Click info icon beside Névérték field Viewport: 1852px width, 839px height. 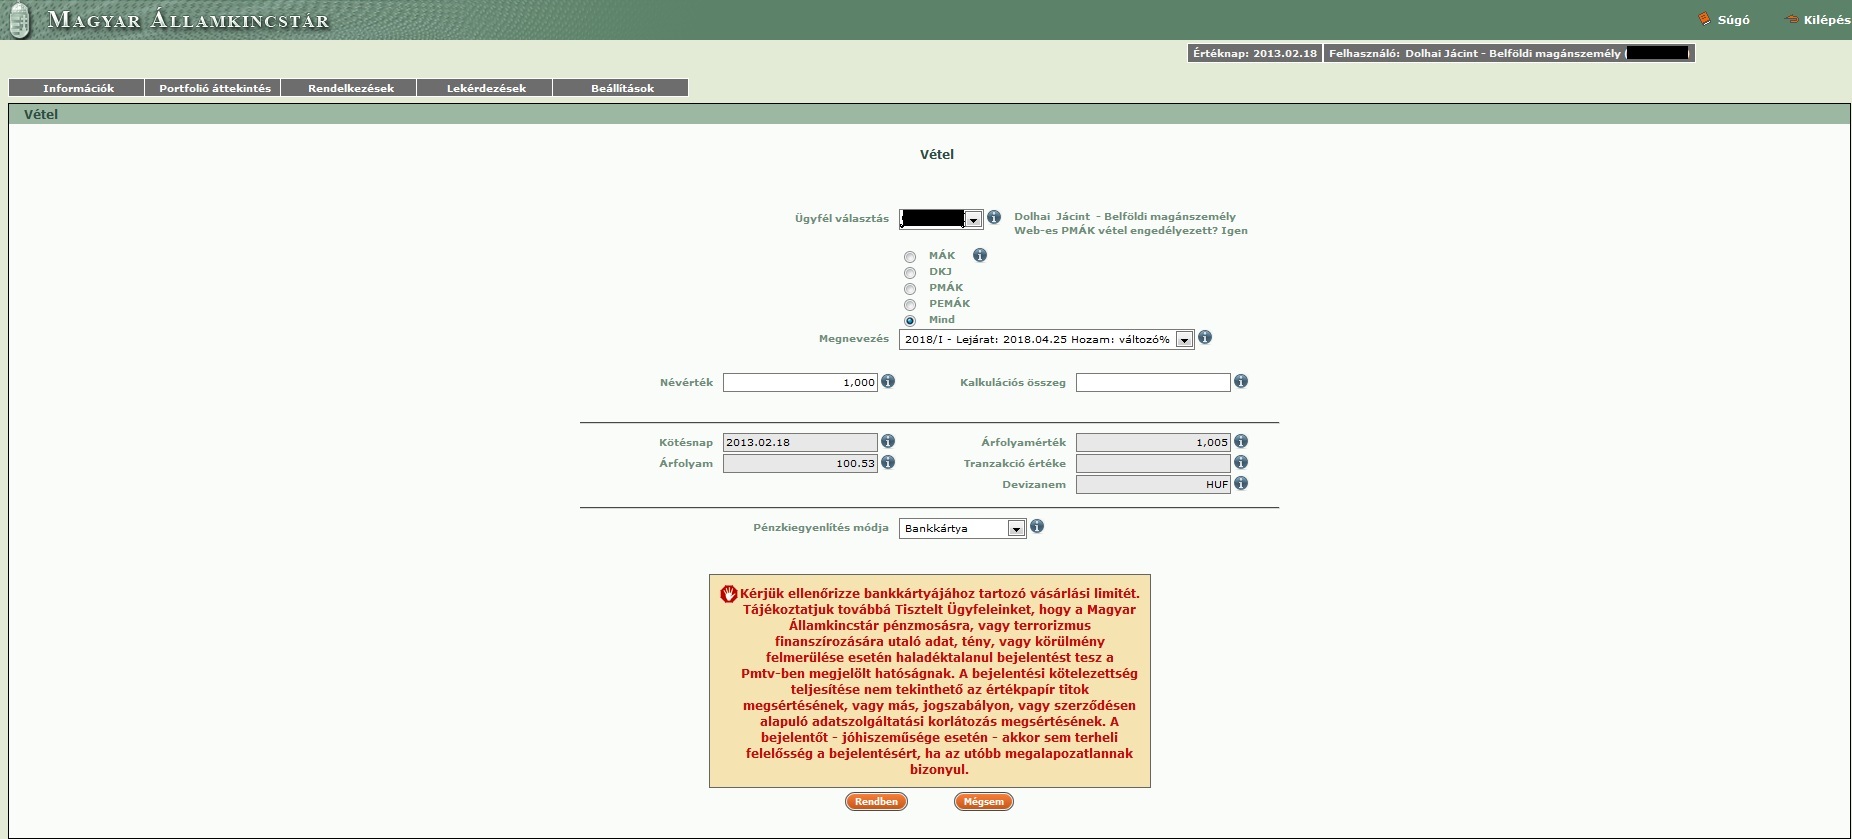(888, 381)
